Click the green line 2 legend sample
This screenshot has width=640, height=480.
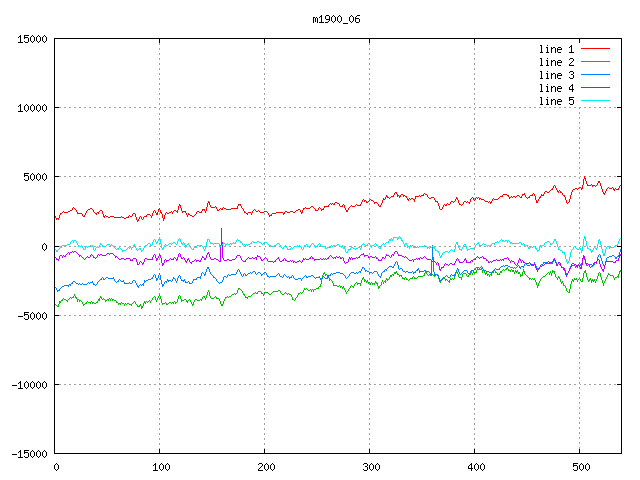(595, 62)
